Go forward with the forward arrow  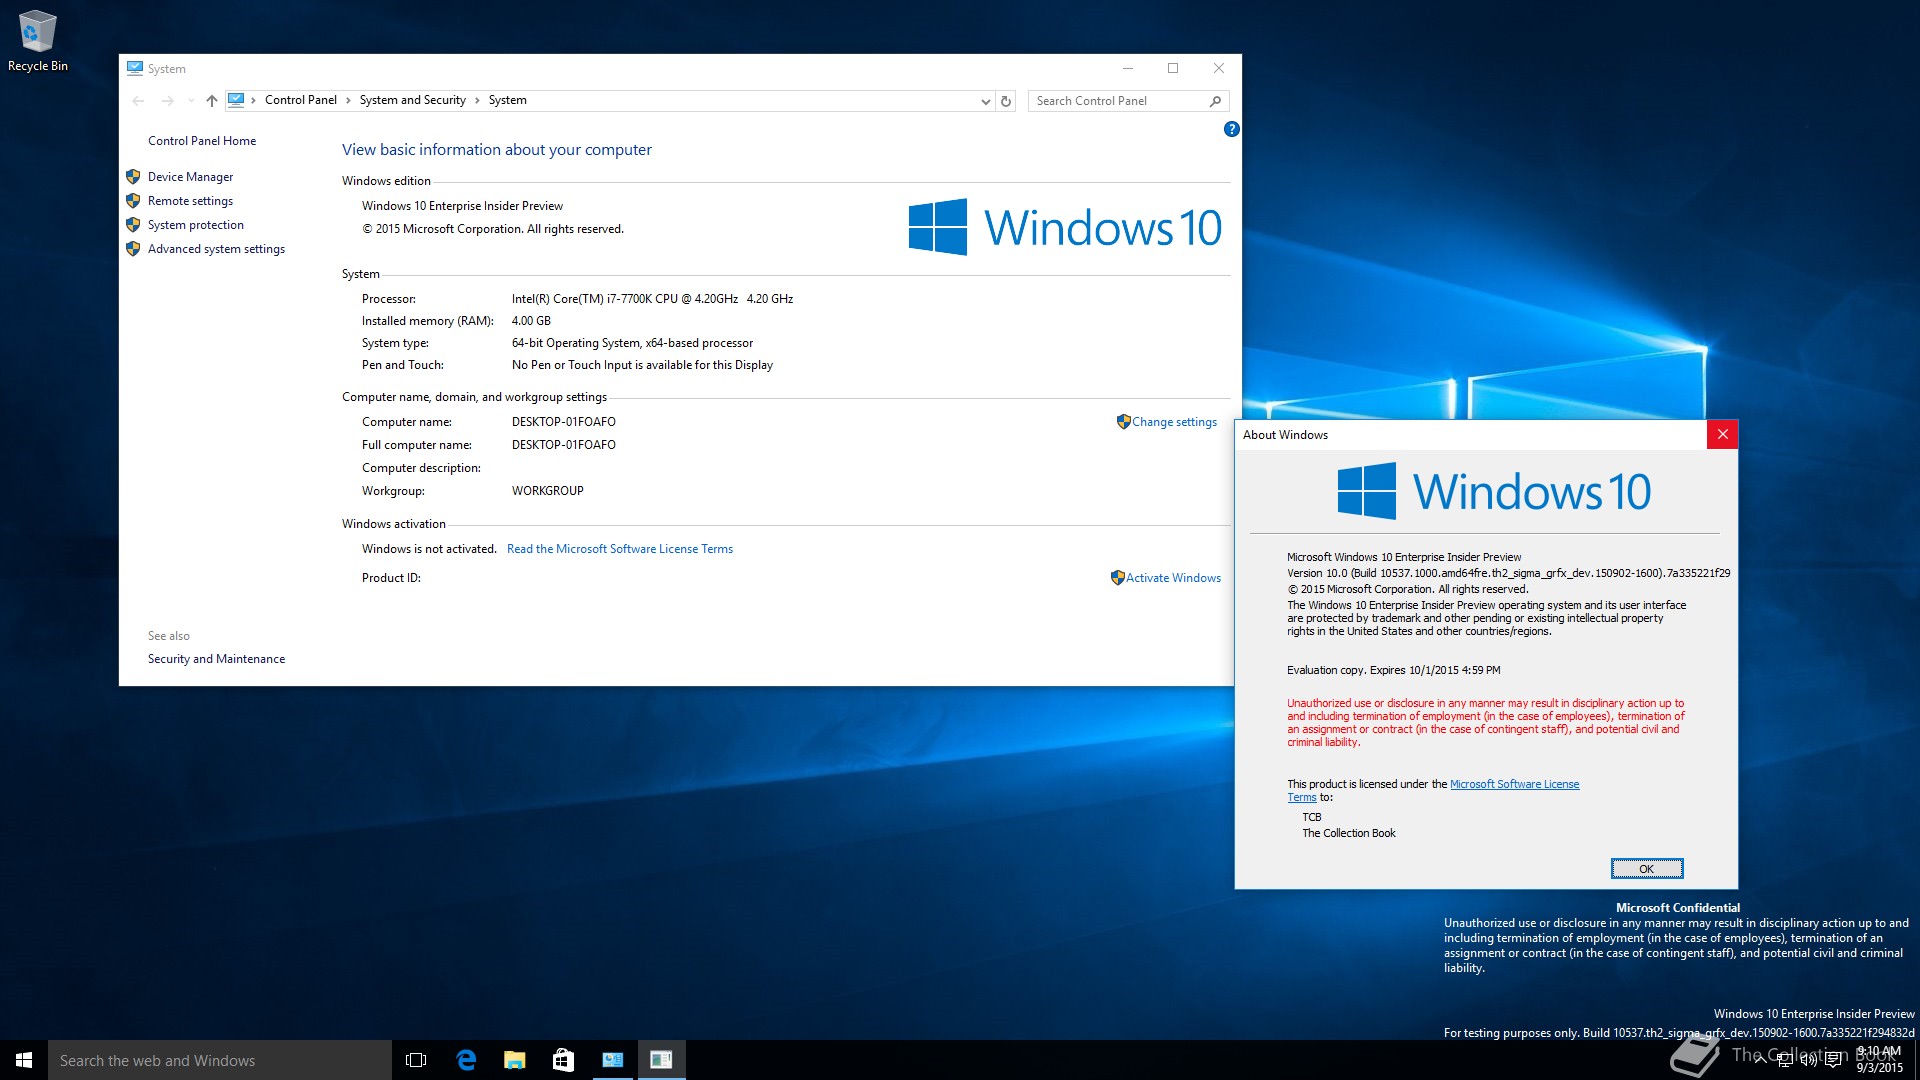pos(167,101)
